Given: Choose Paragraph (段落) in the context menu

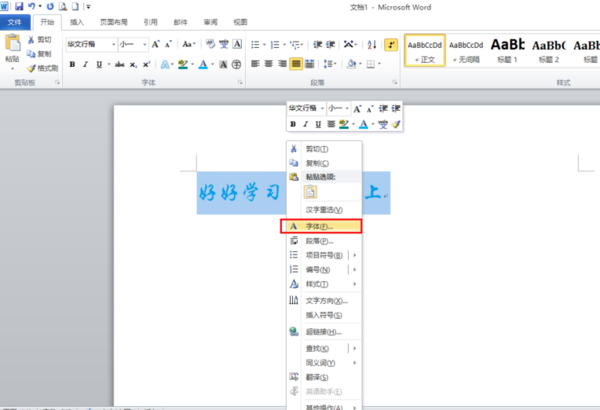Looking at the screenshot, I should pyautogui.click(x=324, y=241).
